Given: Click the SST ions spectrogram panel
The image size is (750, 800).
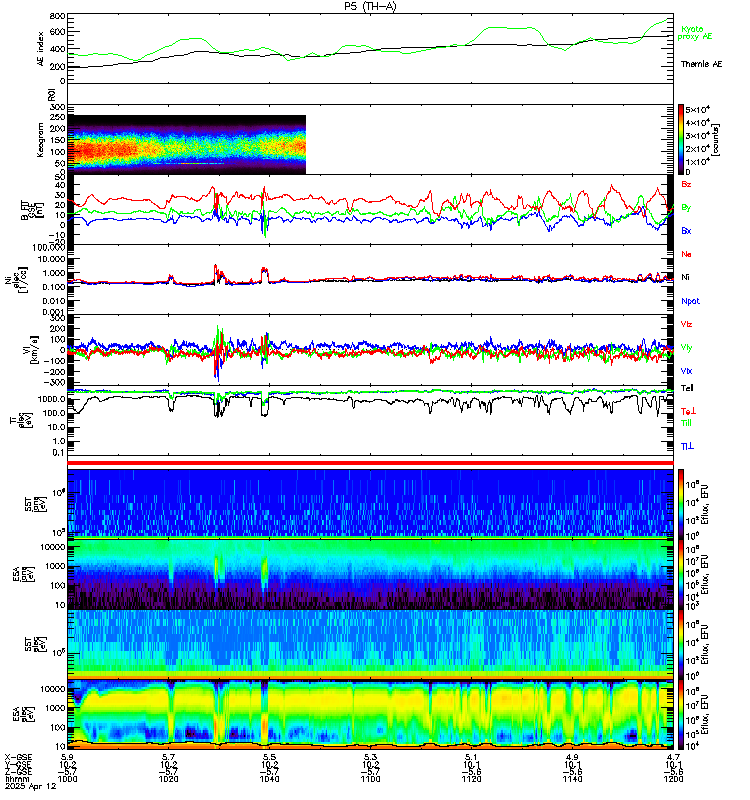Looking at the screenshot, I should 370,503.
